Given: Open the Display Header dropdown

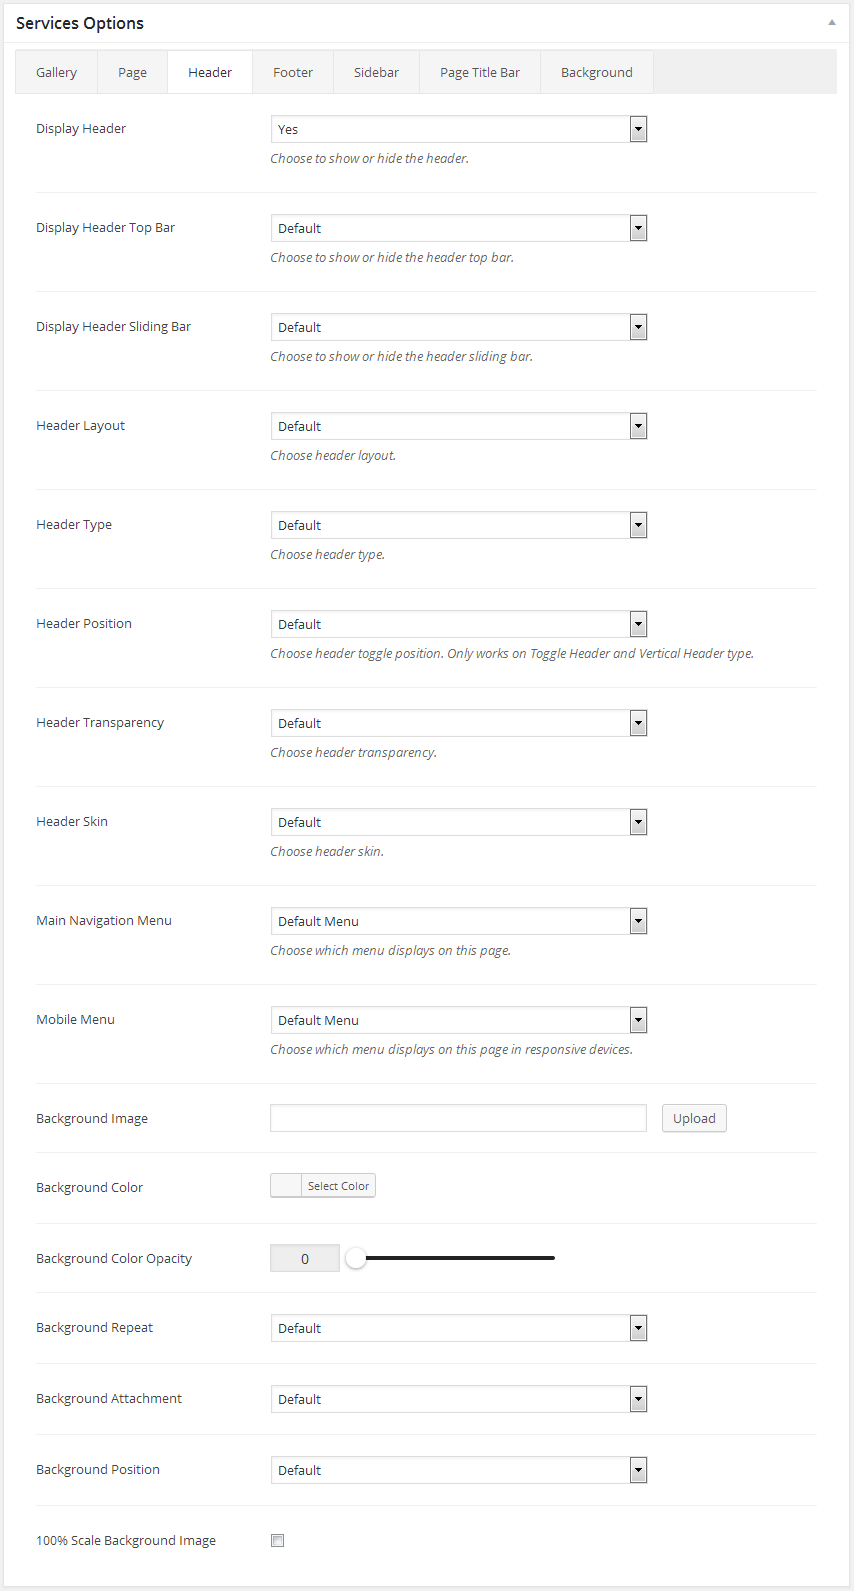Looking at the screenshot, I should pyautogui.click(x=459, y=129).
